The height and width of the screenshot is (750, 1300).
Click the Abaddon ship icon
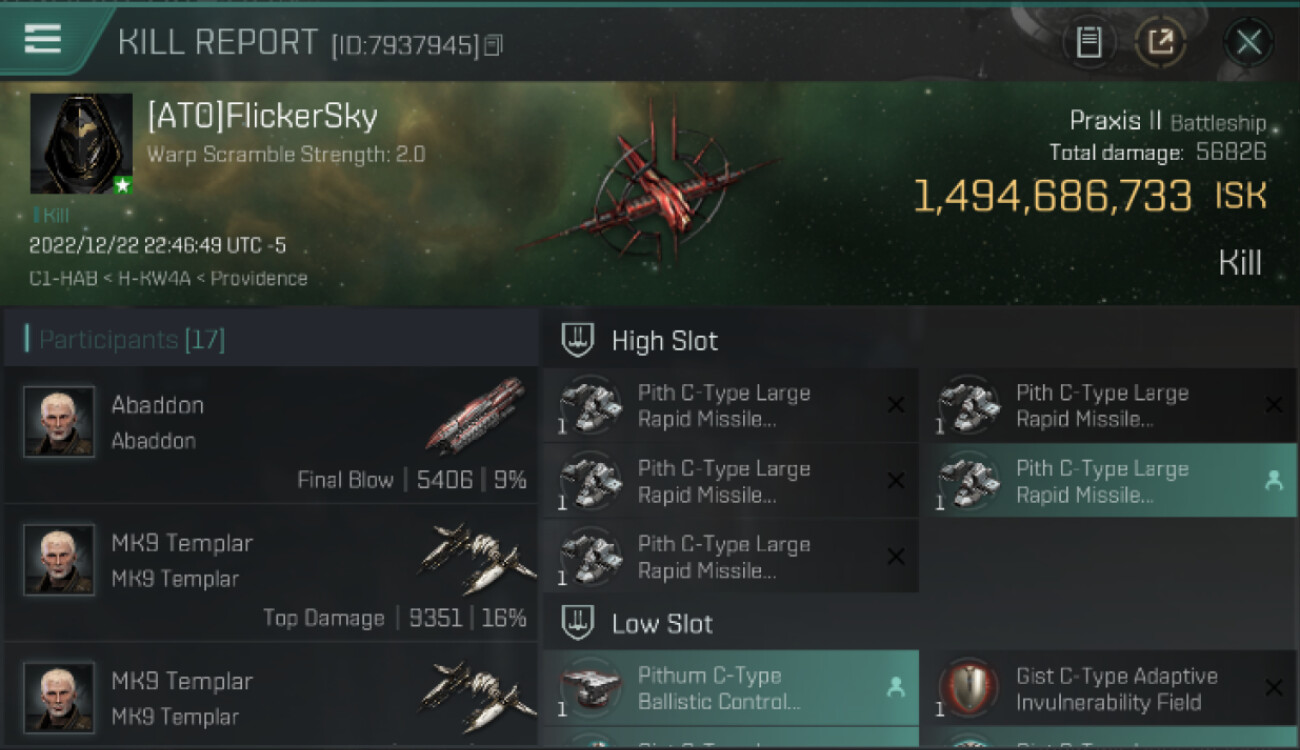pos(476,415)
